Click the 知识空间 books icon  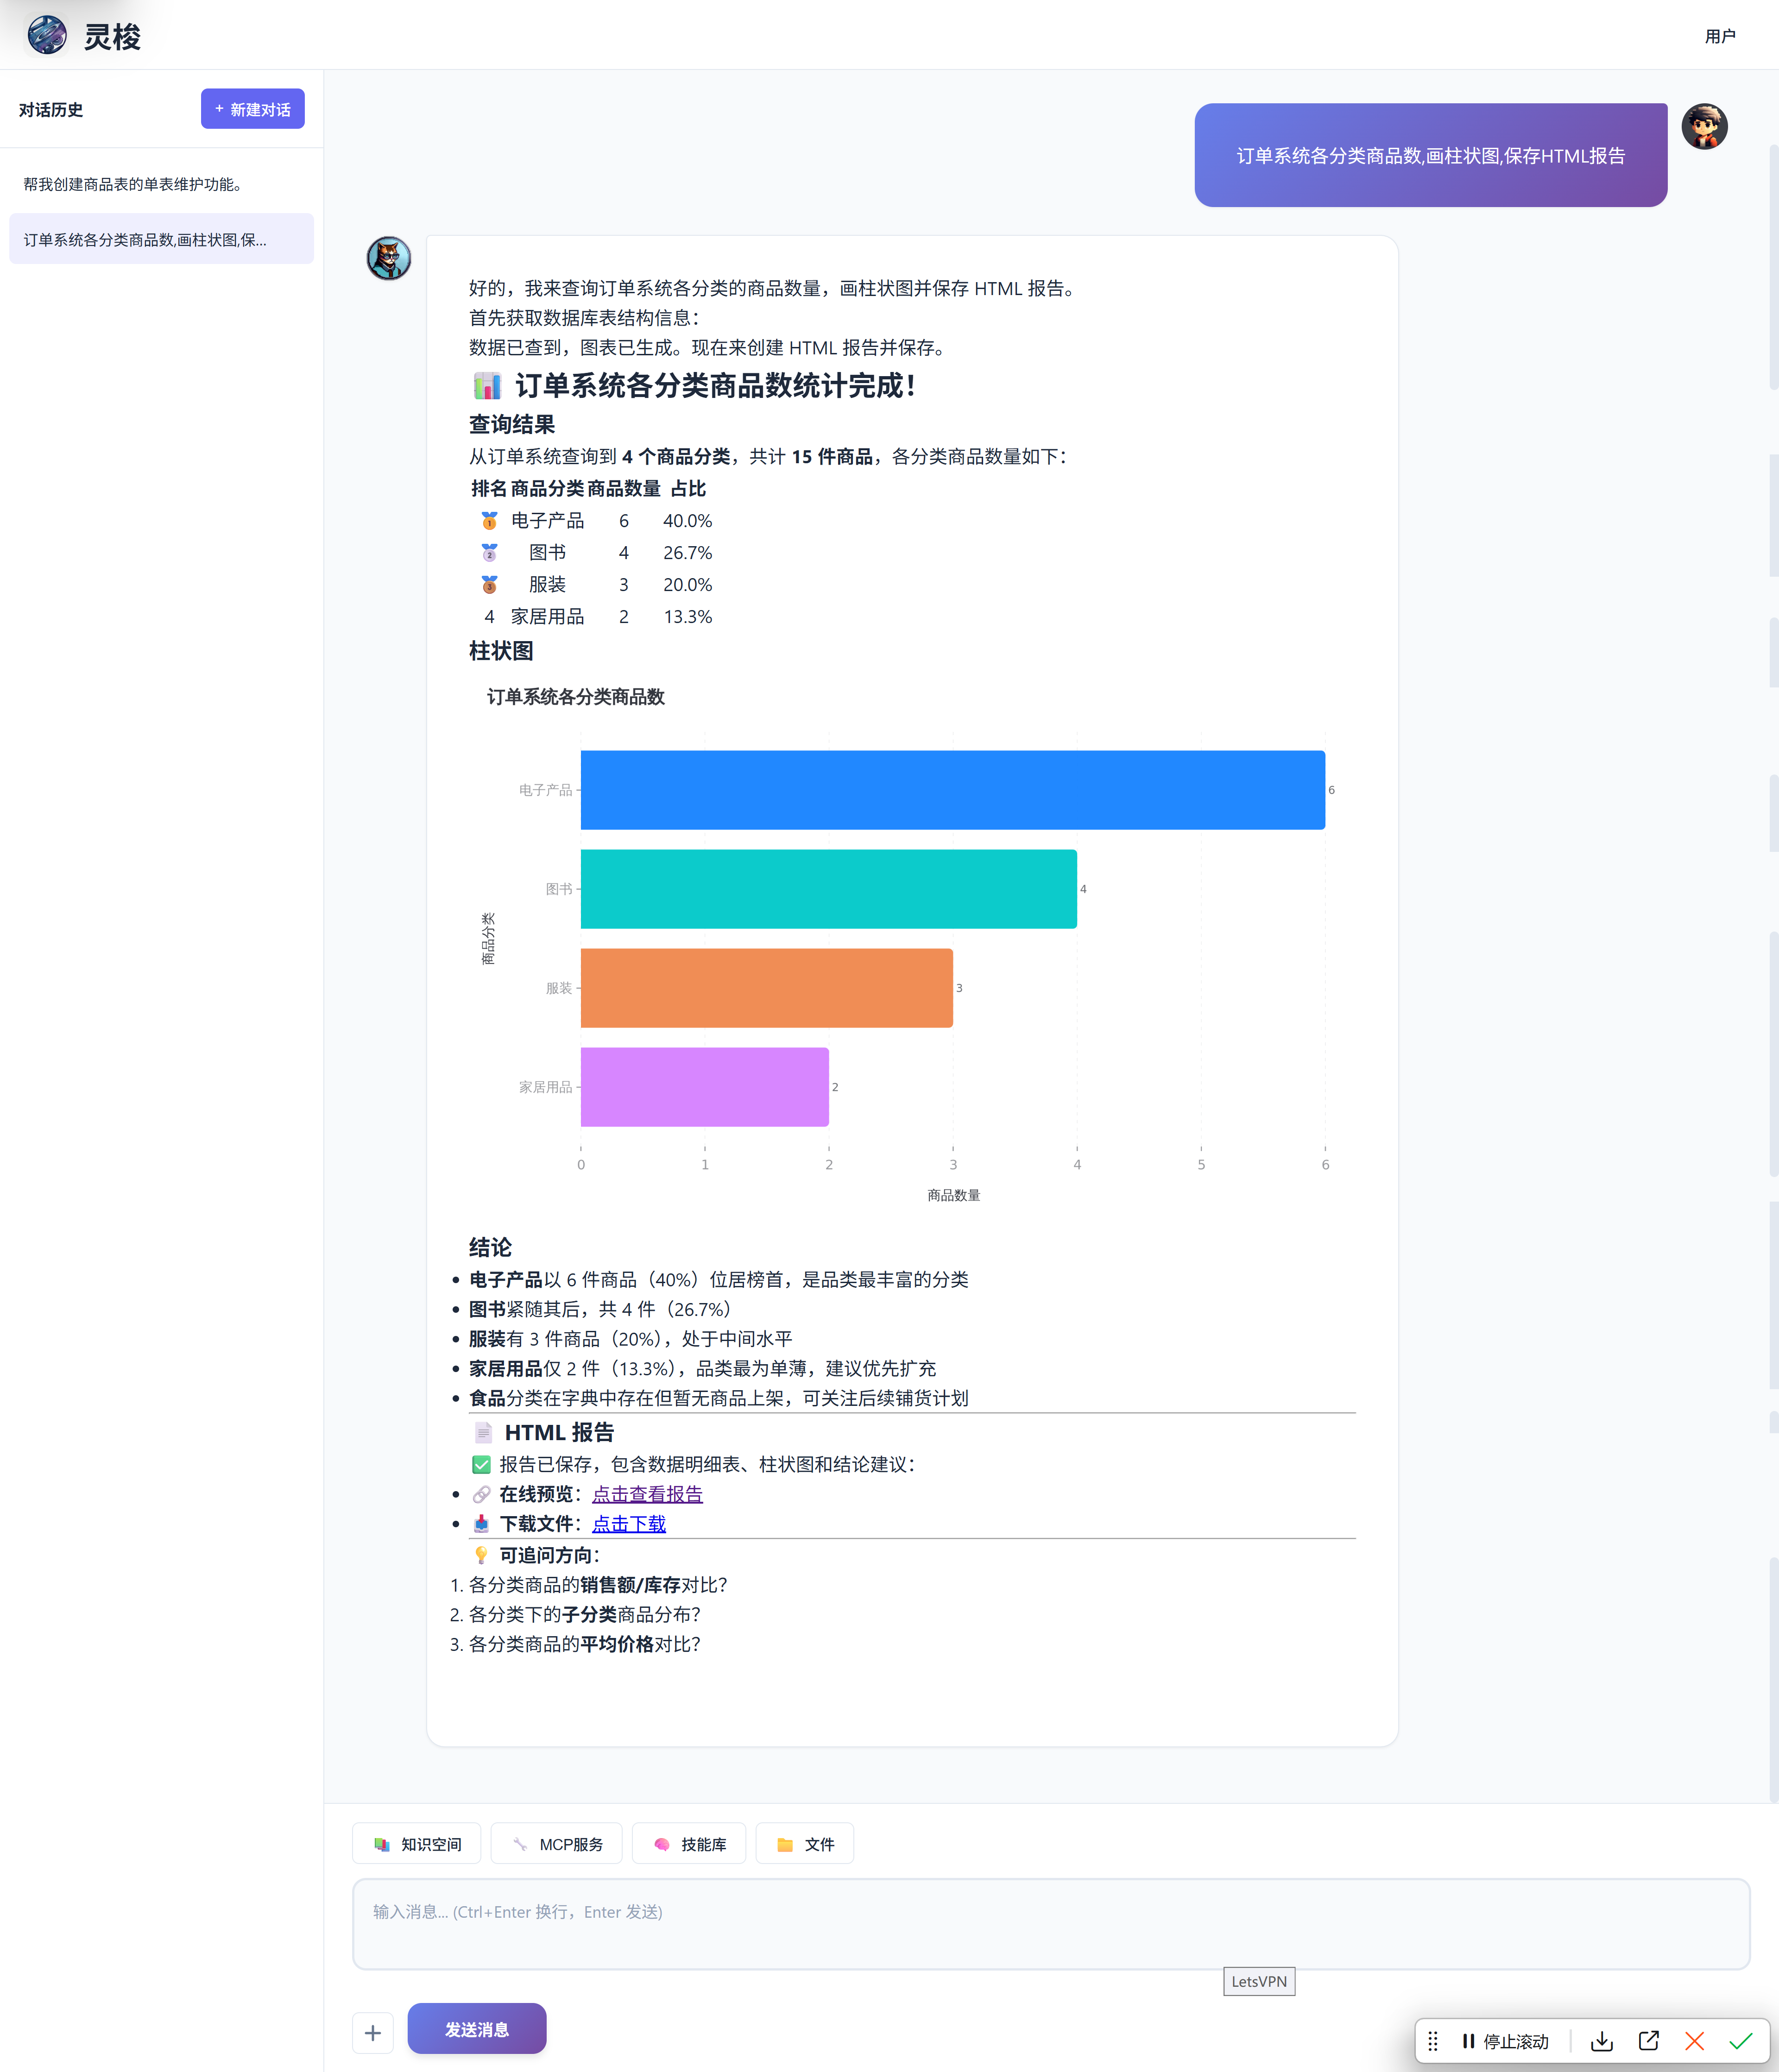382,1845
